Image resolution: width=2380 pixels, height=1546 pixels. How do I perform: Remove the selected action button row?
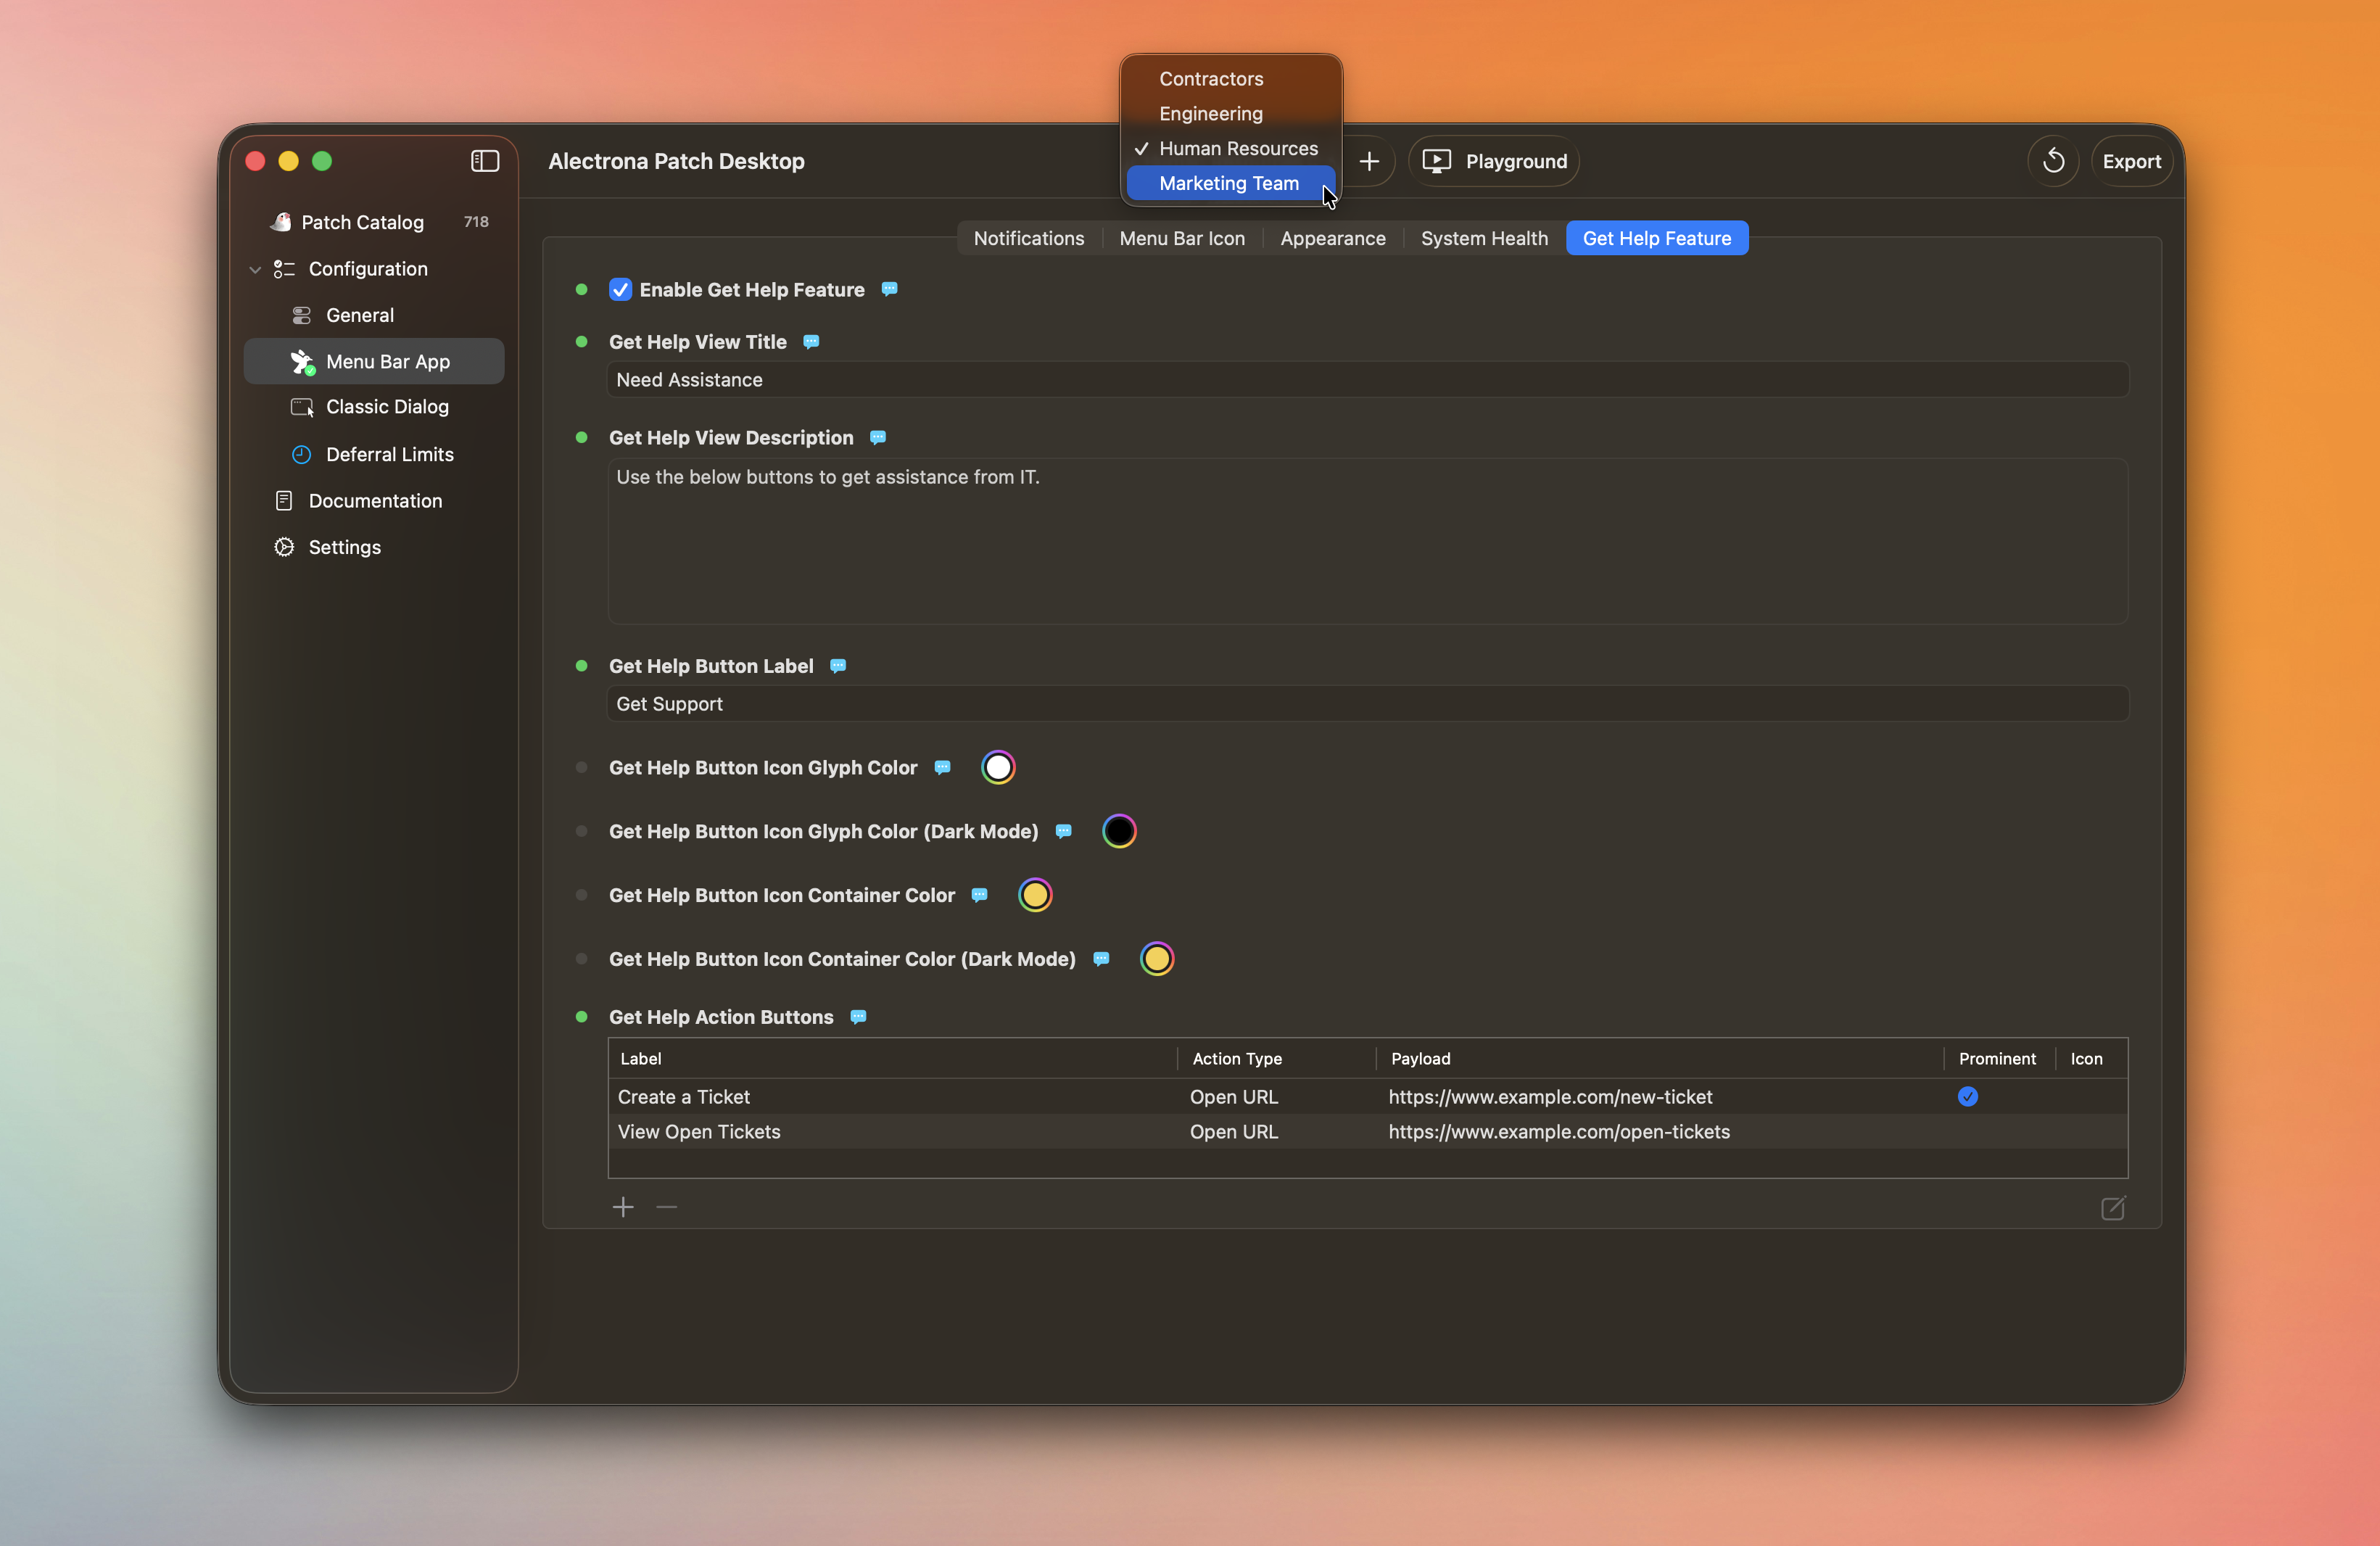[x=667, y=1207]
